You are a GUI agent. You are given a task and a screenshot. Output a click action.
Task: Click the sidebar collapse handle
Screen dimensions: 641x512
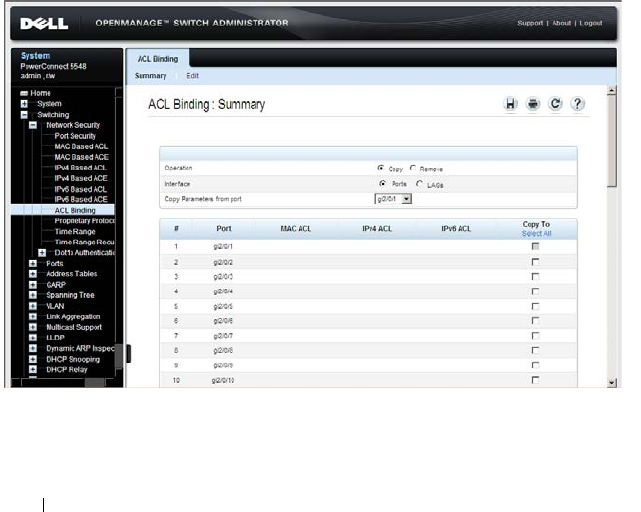click(x=128, y=354)
